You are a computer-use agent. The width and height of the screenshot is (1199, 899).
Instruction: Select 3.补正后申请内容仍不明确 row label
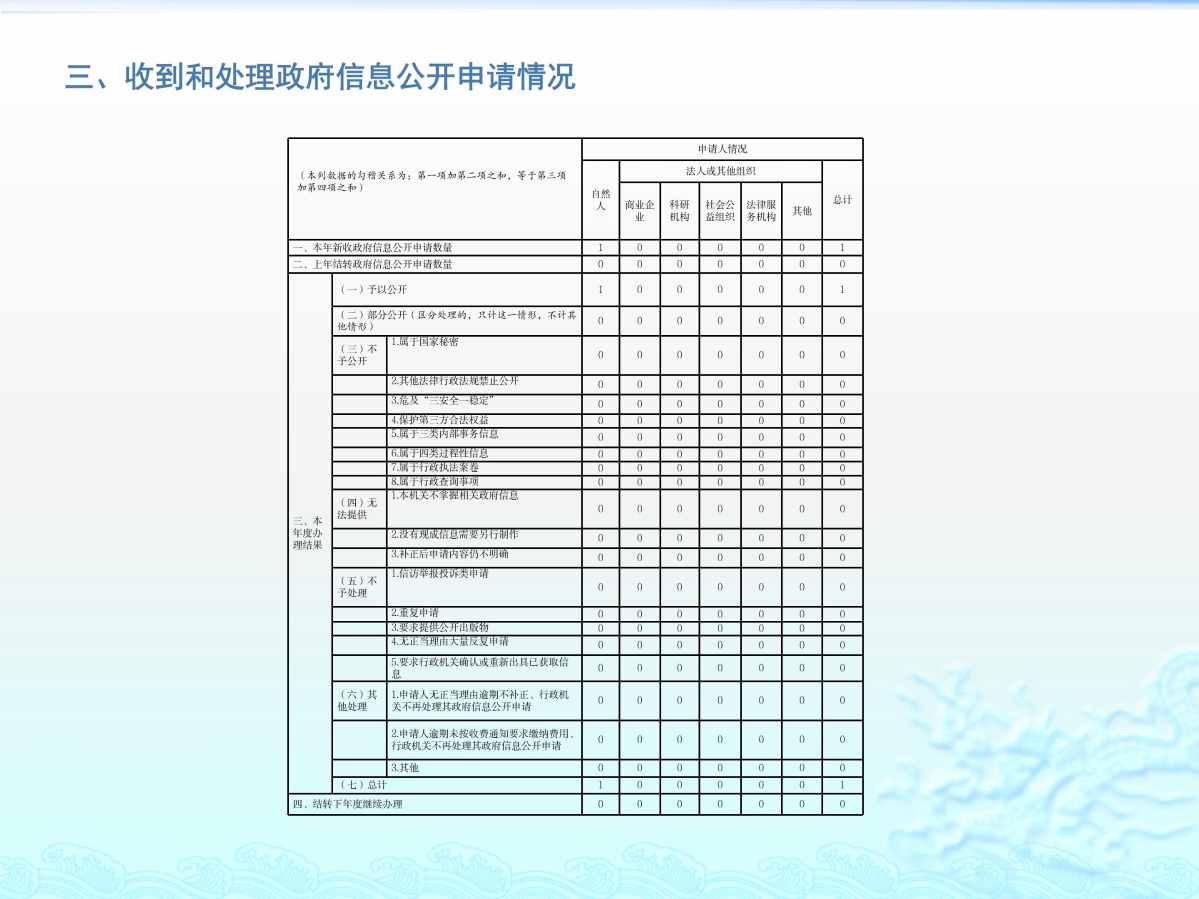(x=484, y=557)
